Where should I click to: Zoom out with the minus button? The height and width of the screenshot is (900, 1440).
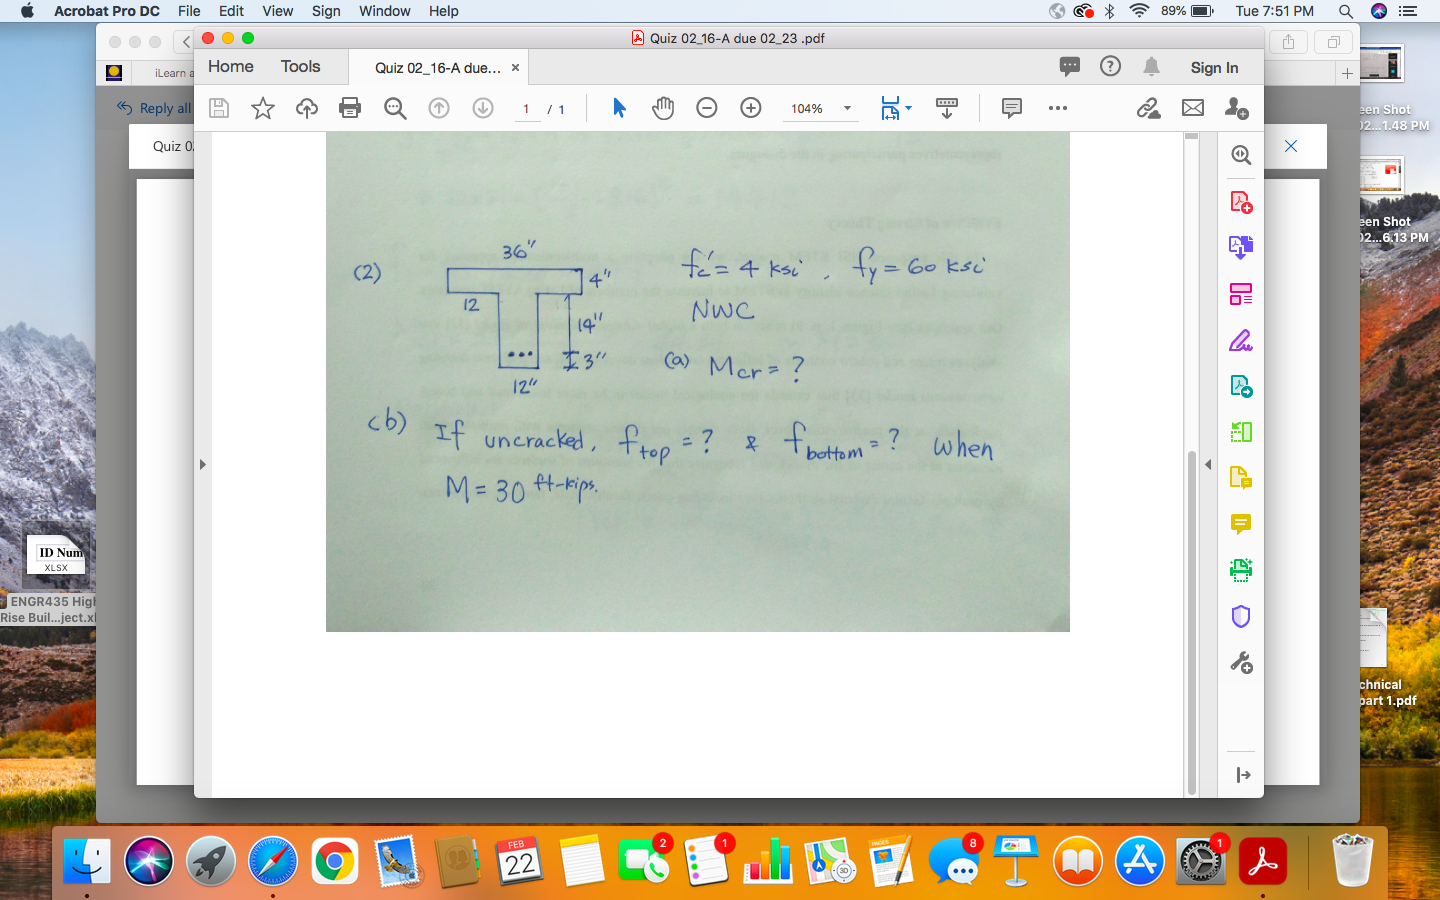tap(707, 108)
